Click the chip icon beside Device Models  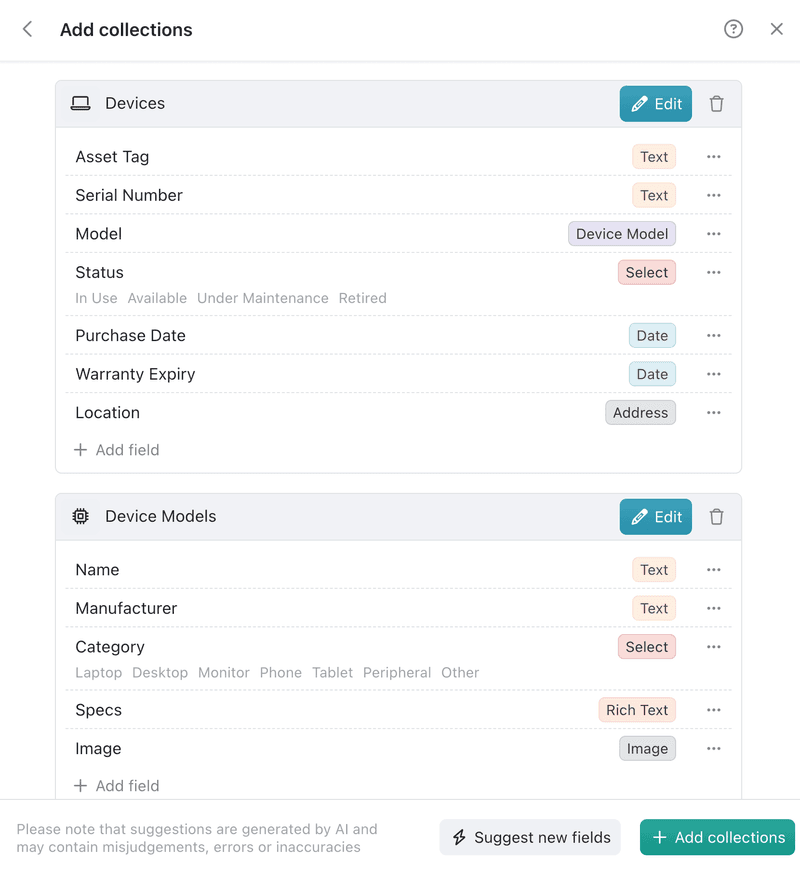pos(80,516)
